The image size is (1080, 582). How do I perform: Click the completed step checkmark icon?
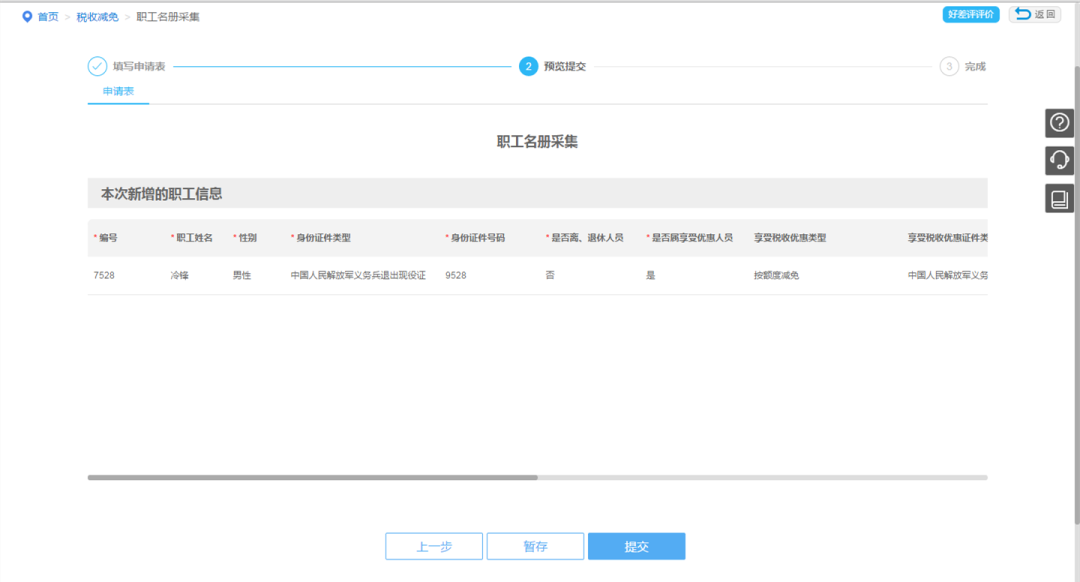click(97, 66)
